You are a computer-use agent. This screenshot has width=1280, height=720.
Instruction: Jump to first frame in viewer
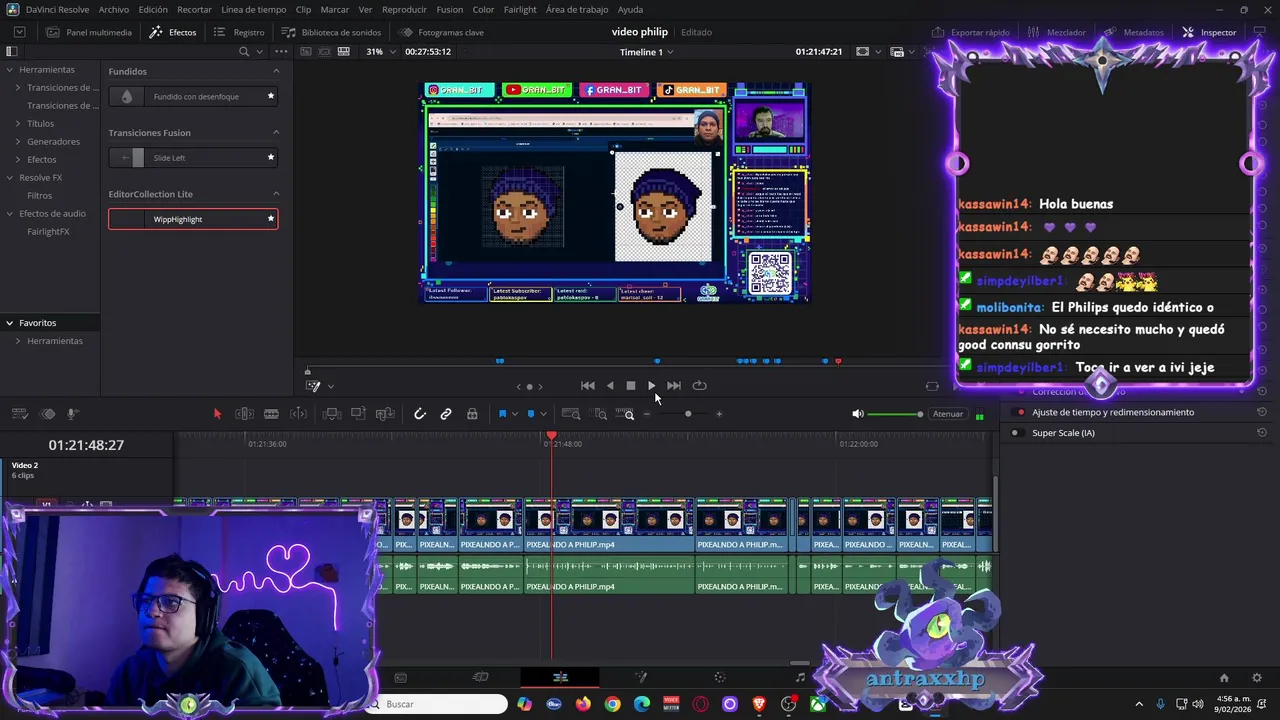tap(588, 386)
